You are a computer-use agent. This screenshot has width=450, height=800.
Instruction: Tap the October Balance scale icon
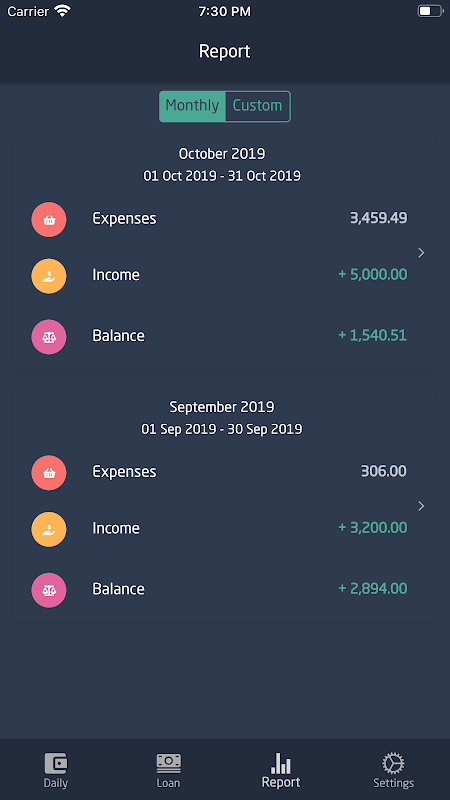pyautogui.click(x=49, y=336)
